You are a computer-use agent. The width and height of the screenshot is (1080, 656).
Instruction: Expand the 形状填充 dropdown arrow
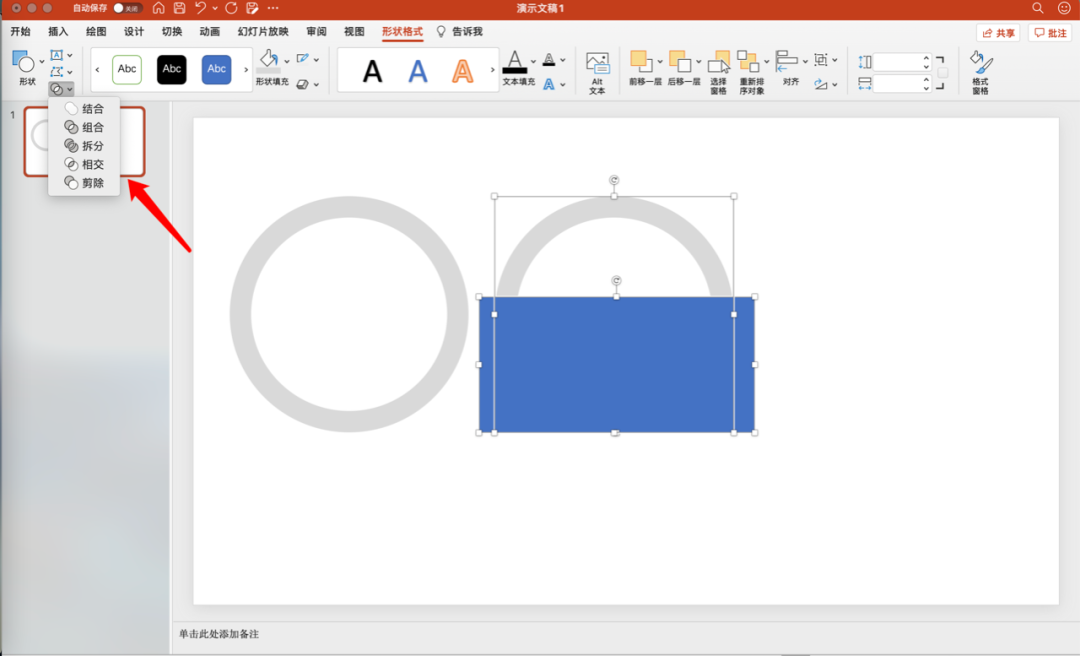pos(287,61)
